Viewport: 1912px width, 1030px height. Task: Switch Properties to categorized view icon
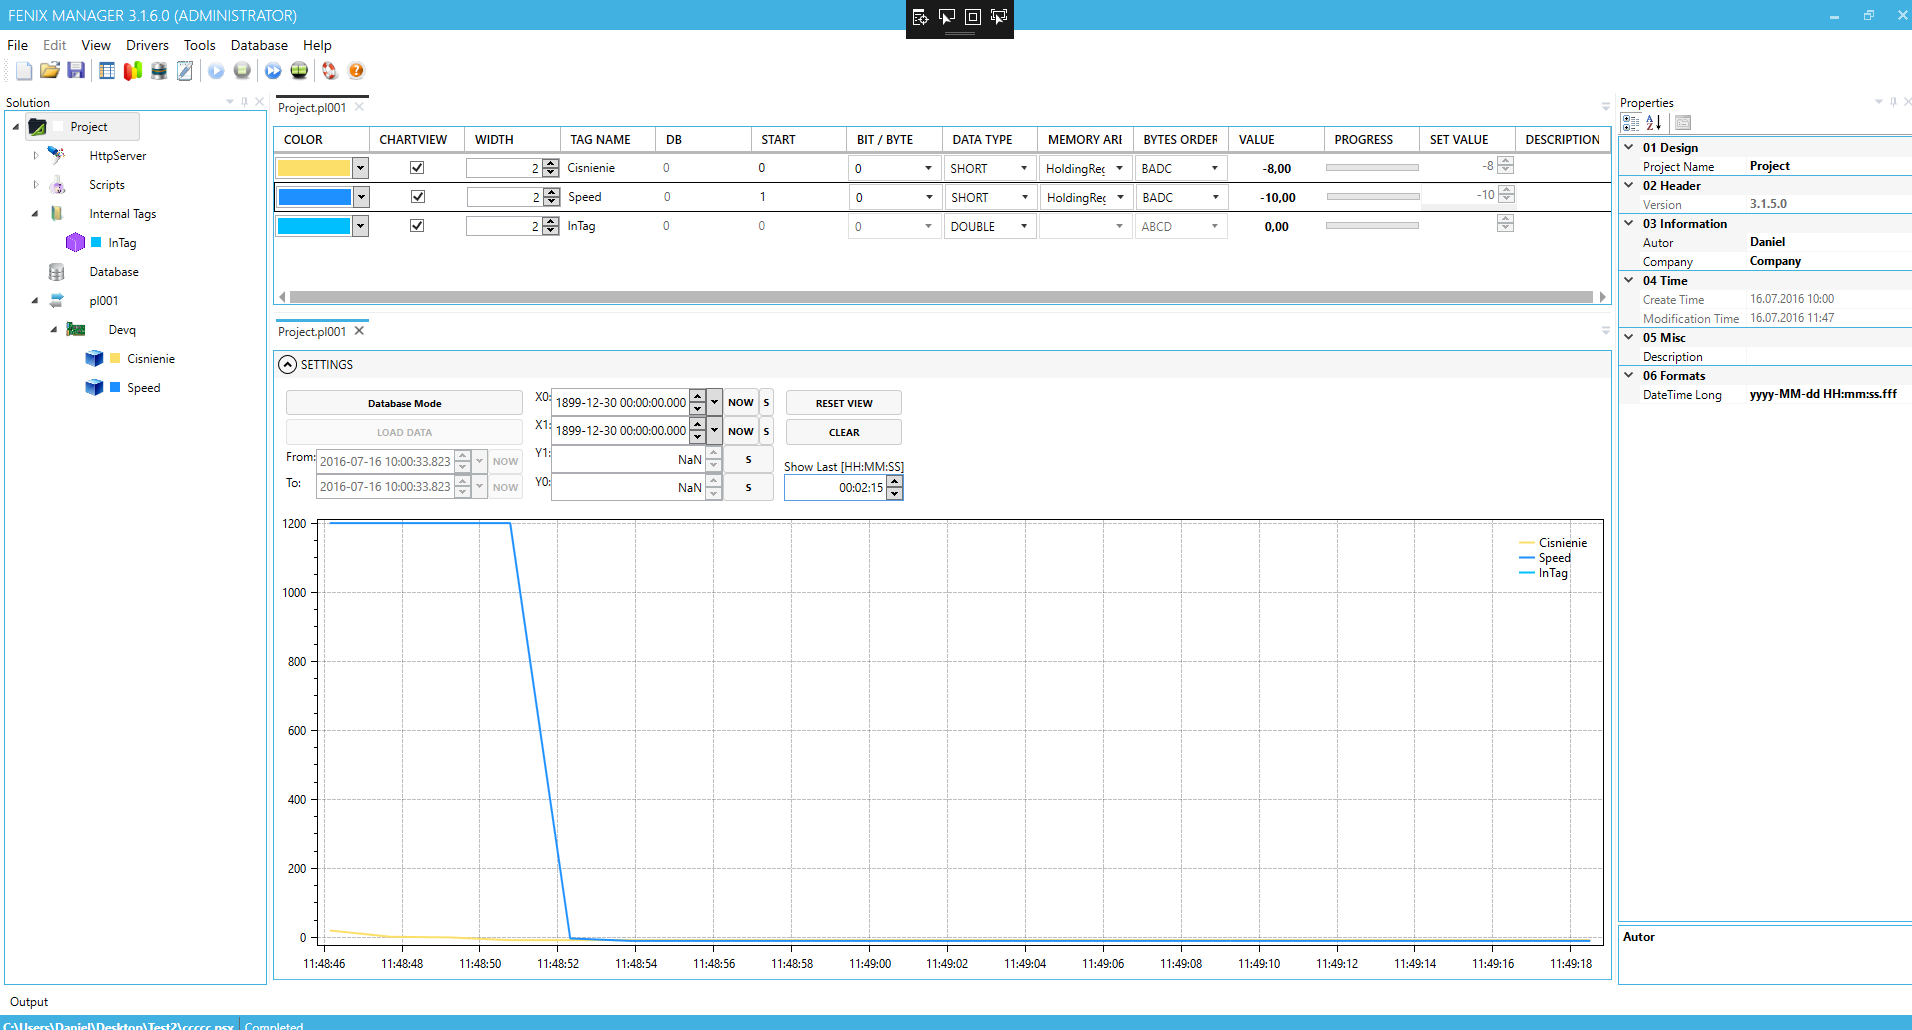point(1629,122)
